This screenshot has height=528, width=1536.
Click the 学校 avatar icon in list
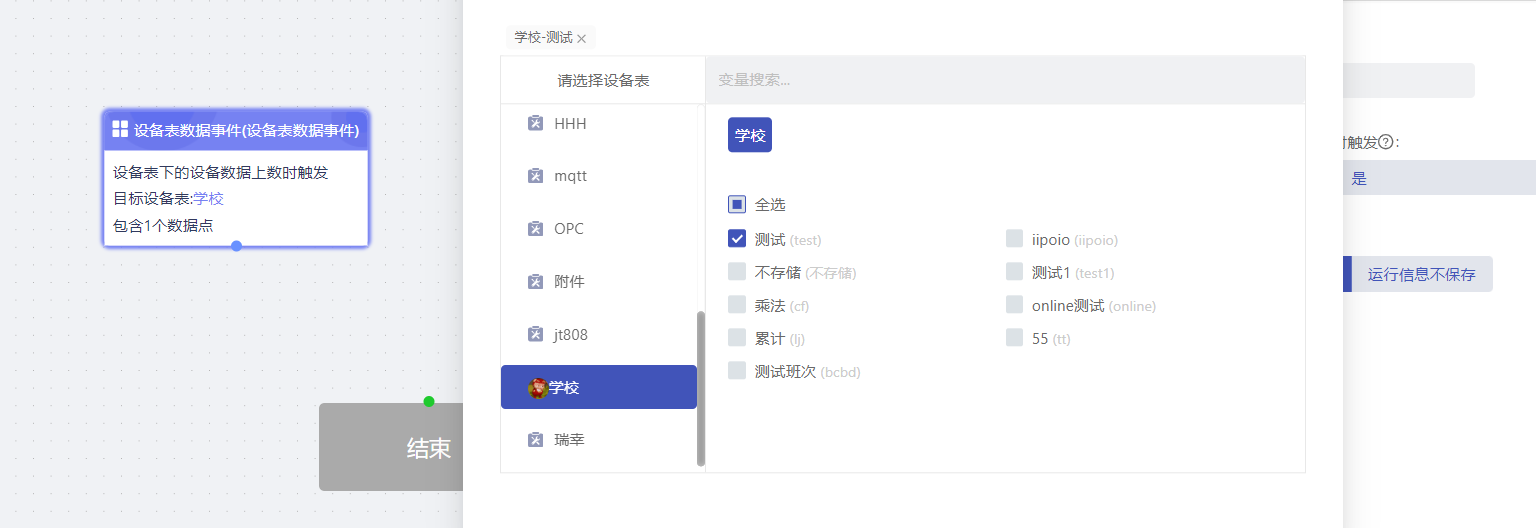[x=537, y=388]
